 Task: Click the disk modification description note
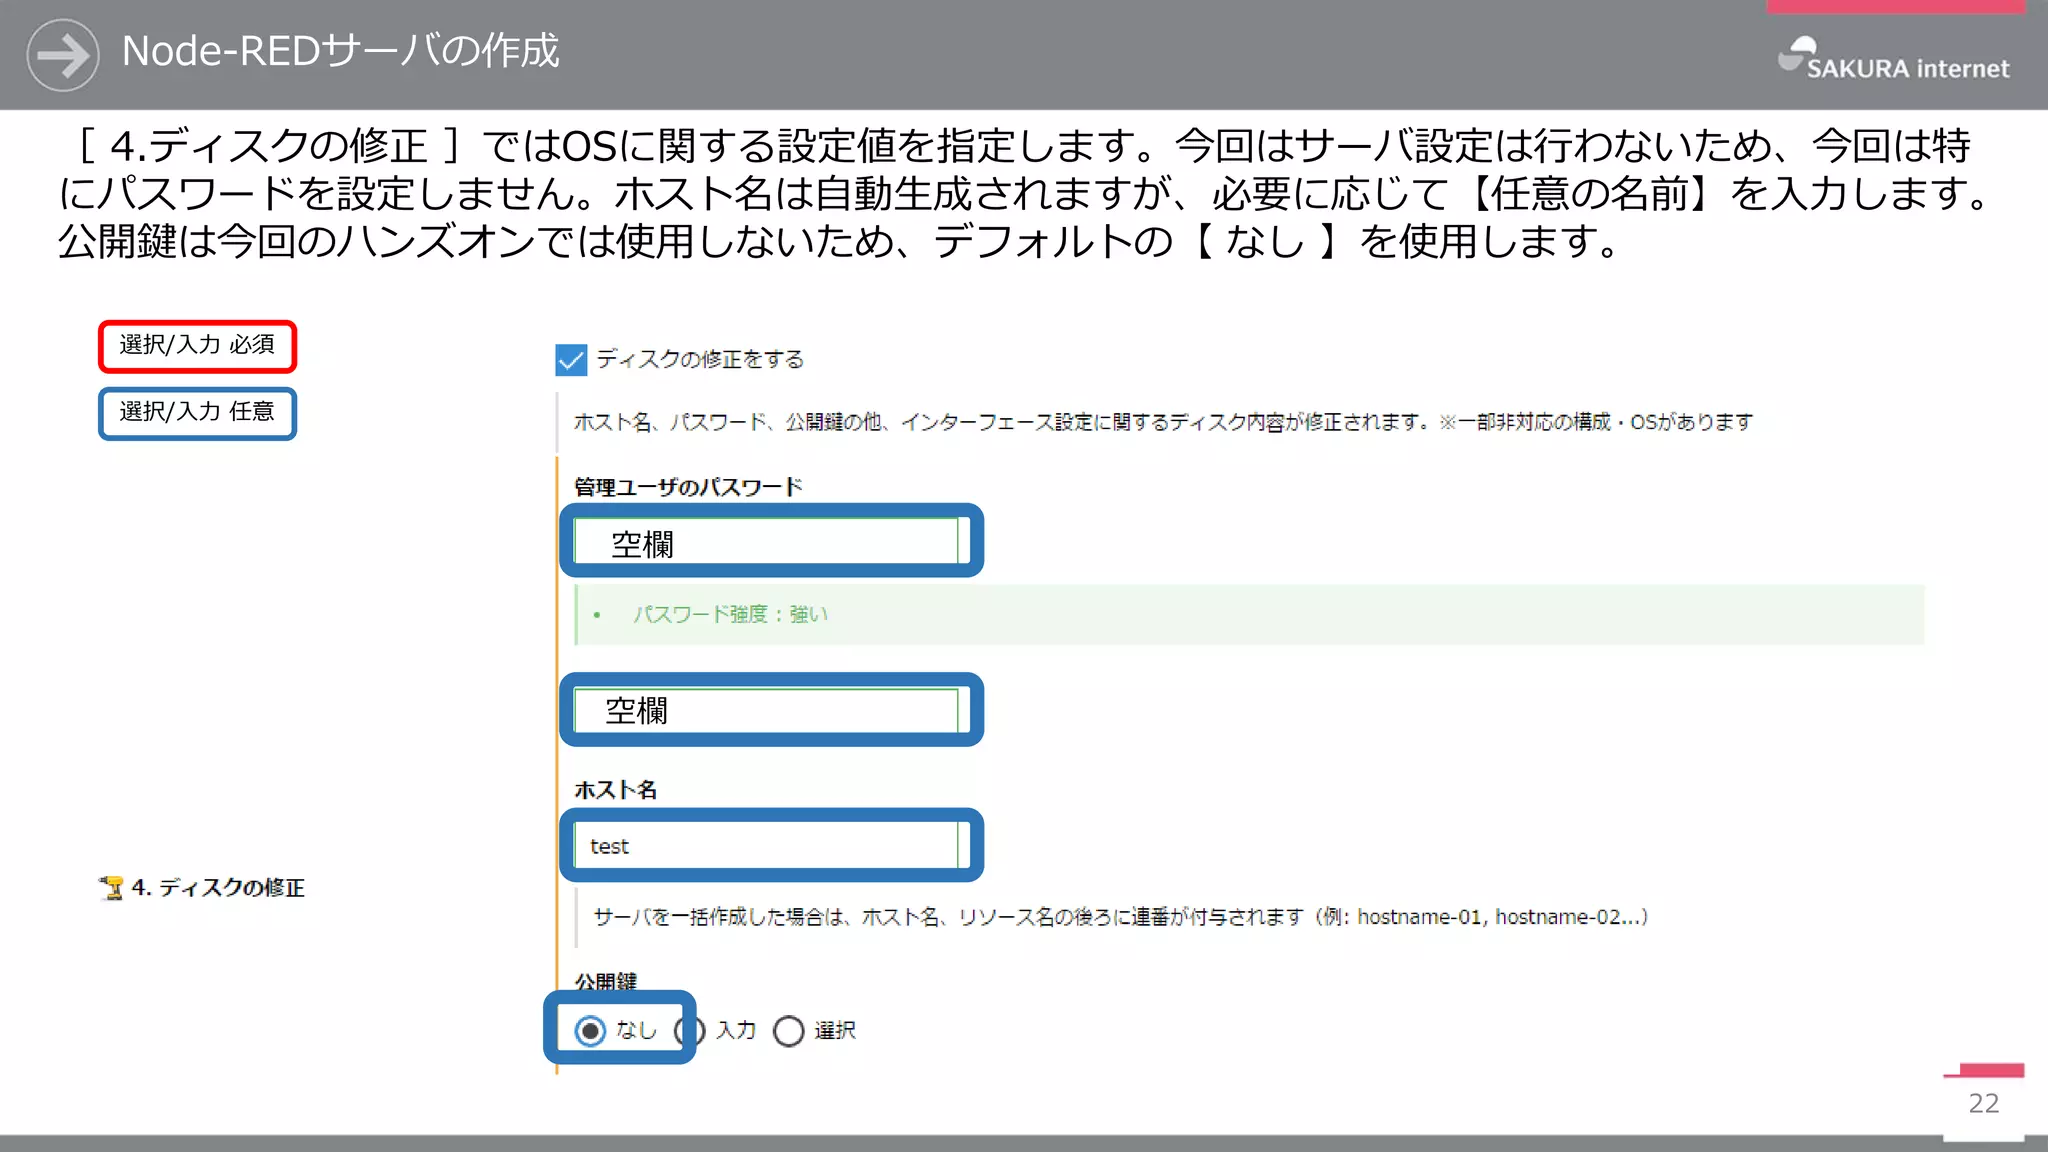pyautogui.click(x=1163, y=422)
